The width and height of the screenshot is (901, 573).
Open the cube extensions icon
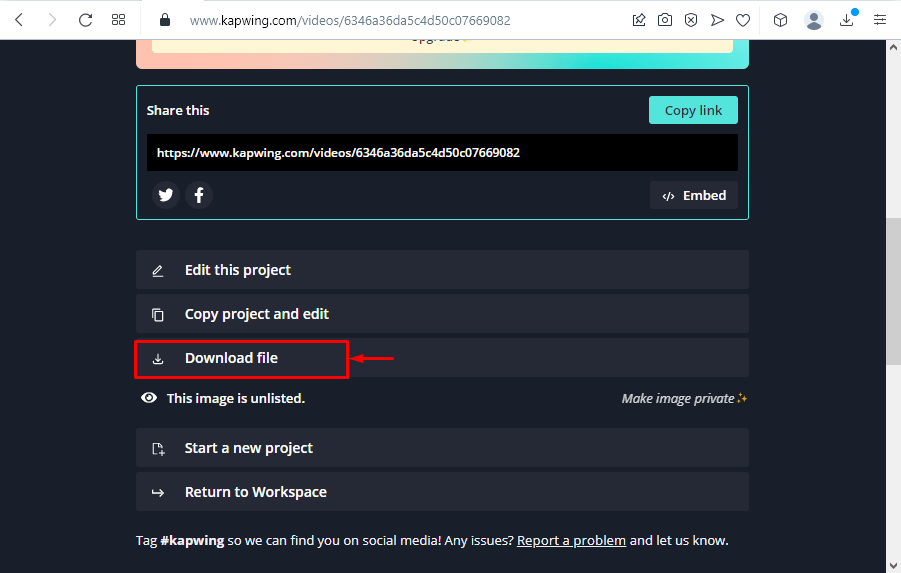point(780,20)
